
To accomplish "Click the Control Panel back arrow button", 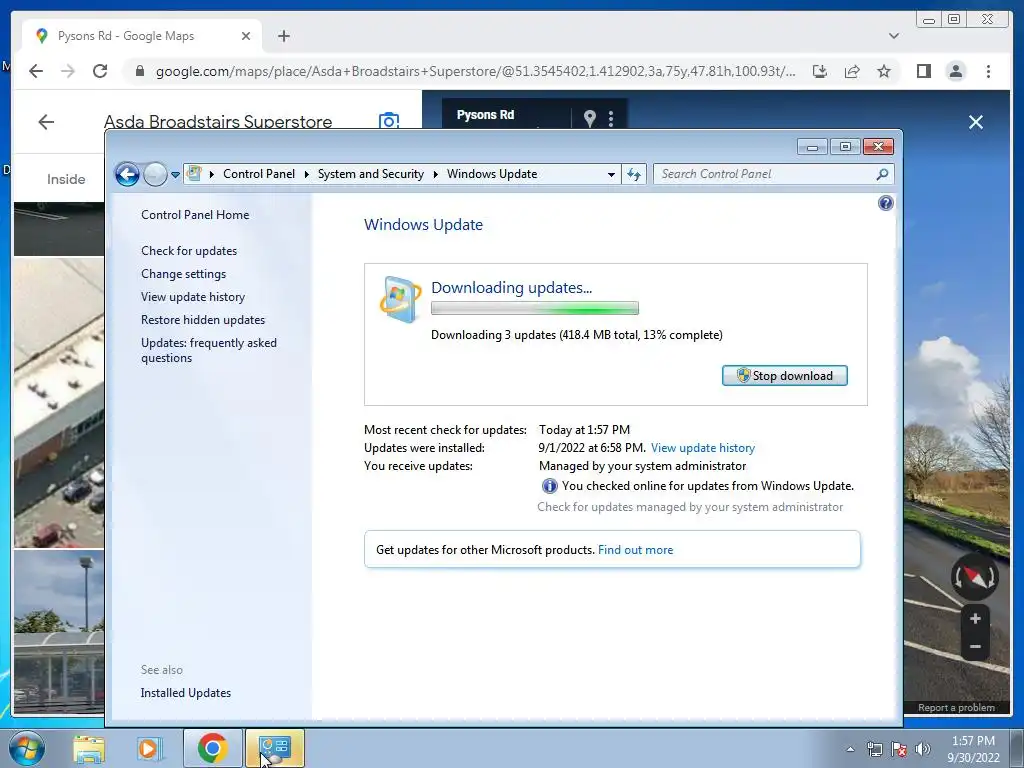I will tap(127, 174).
